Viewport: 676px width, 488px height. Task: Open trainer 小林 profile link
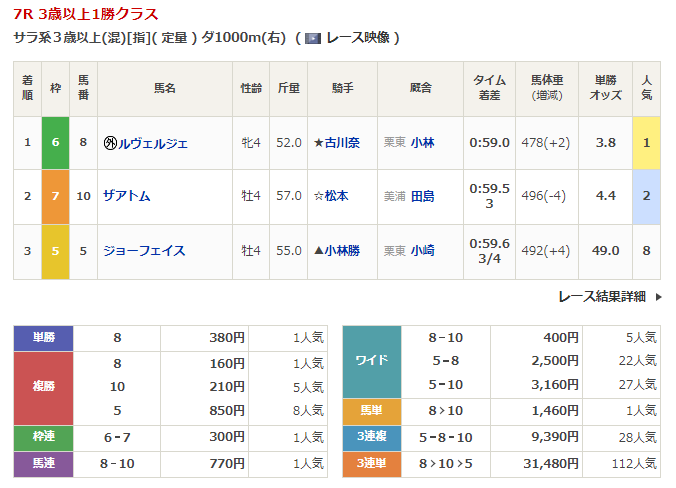click(422, 143)
